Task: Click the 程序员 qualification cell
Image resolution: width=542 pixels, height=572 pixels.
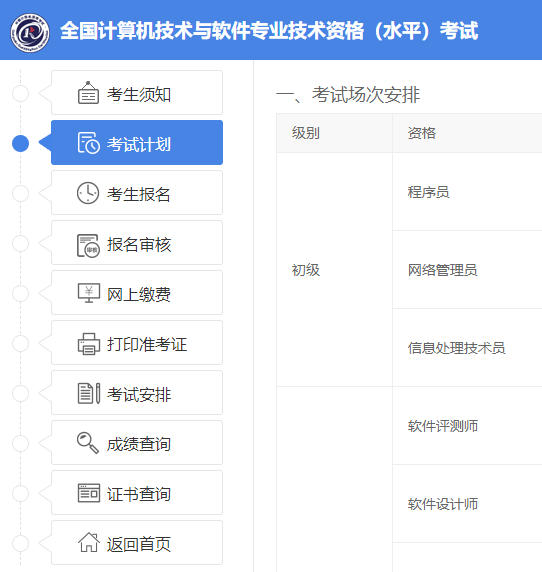Action: click(467, 192)
